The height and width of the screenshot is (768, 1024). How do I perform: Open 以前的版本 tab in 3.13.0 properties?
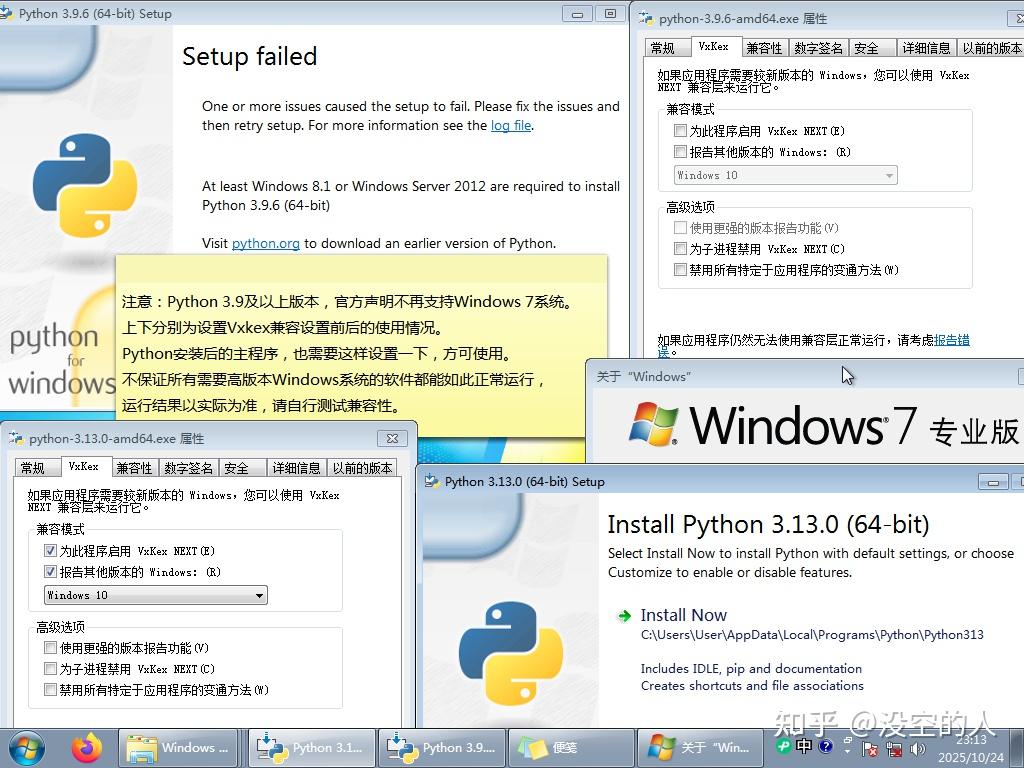point(363,468)
